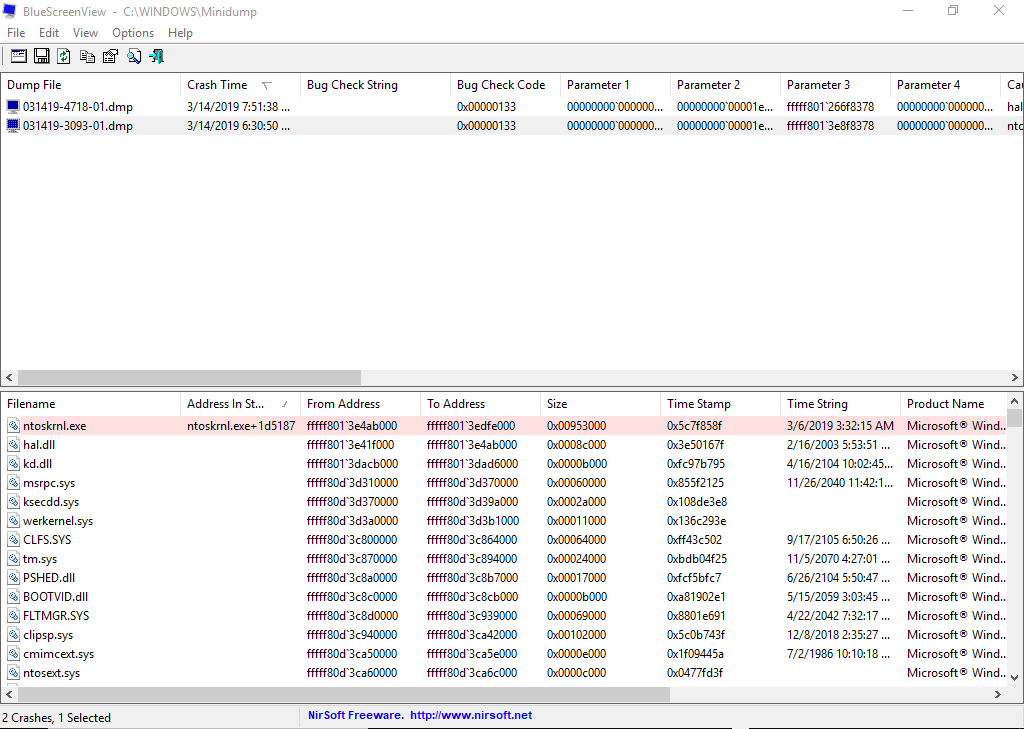The height and width of the screenshot is (729, 1024).
Task: Click the icon beside 031419-4718-01.dmp
Action: point(13,106)
